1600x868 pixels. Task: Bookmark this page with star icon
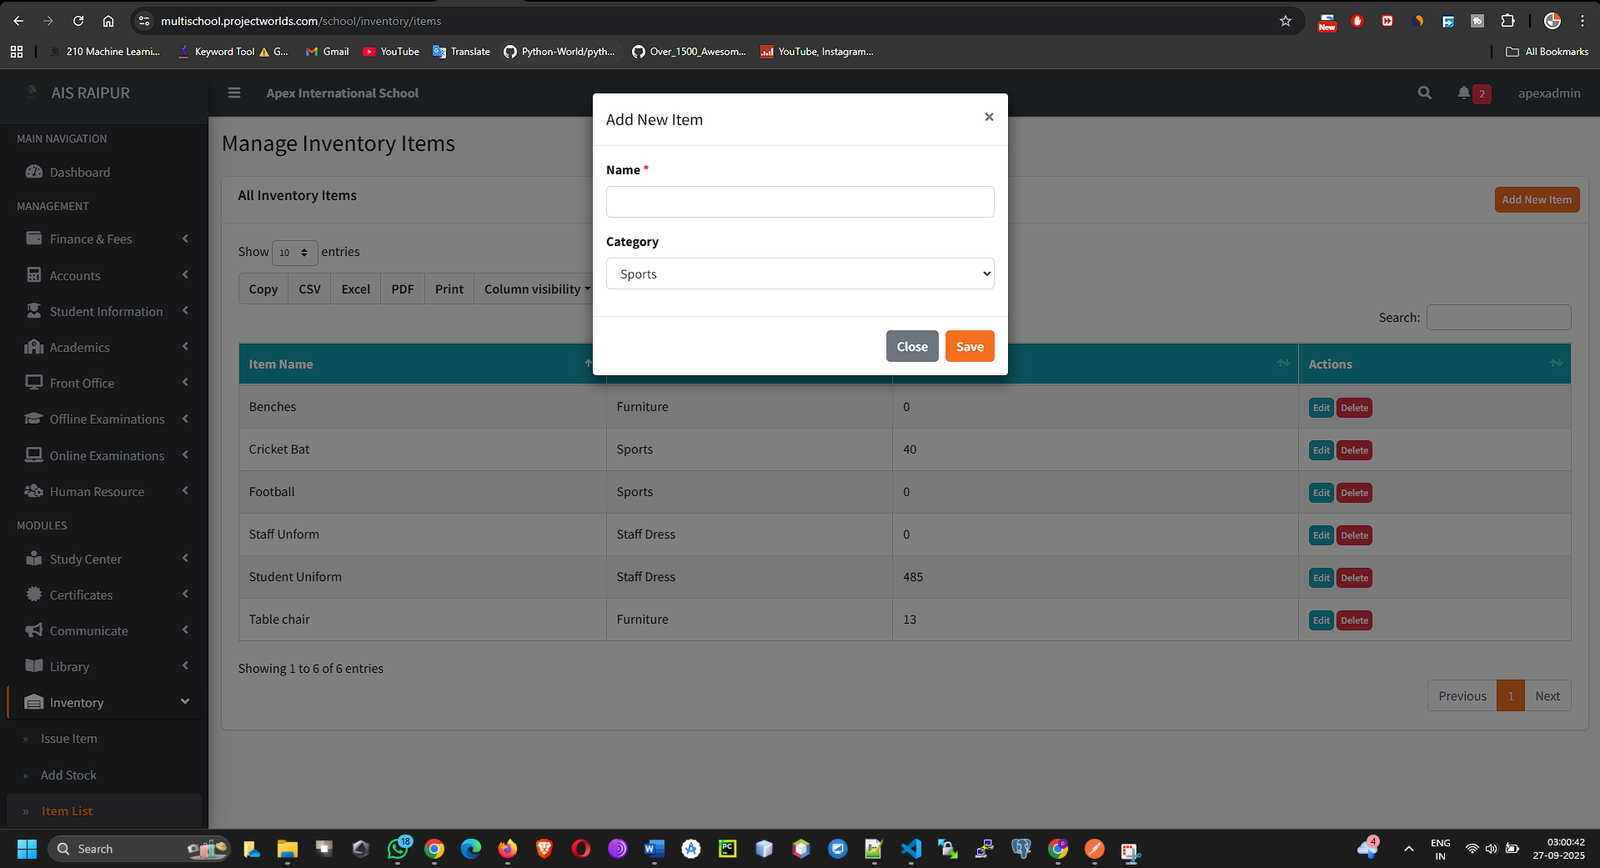pyautogui.click(x=1286, y=21)
